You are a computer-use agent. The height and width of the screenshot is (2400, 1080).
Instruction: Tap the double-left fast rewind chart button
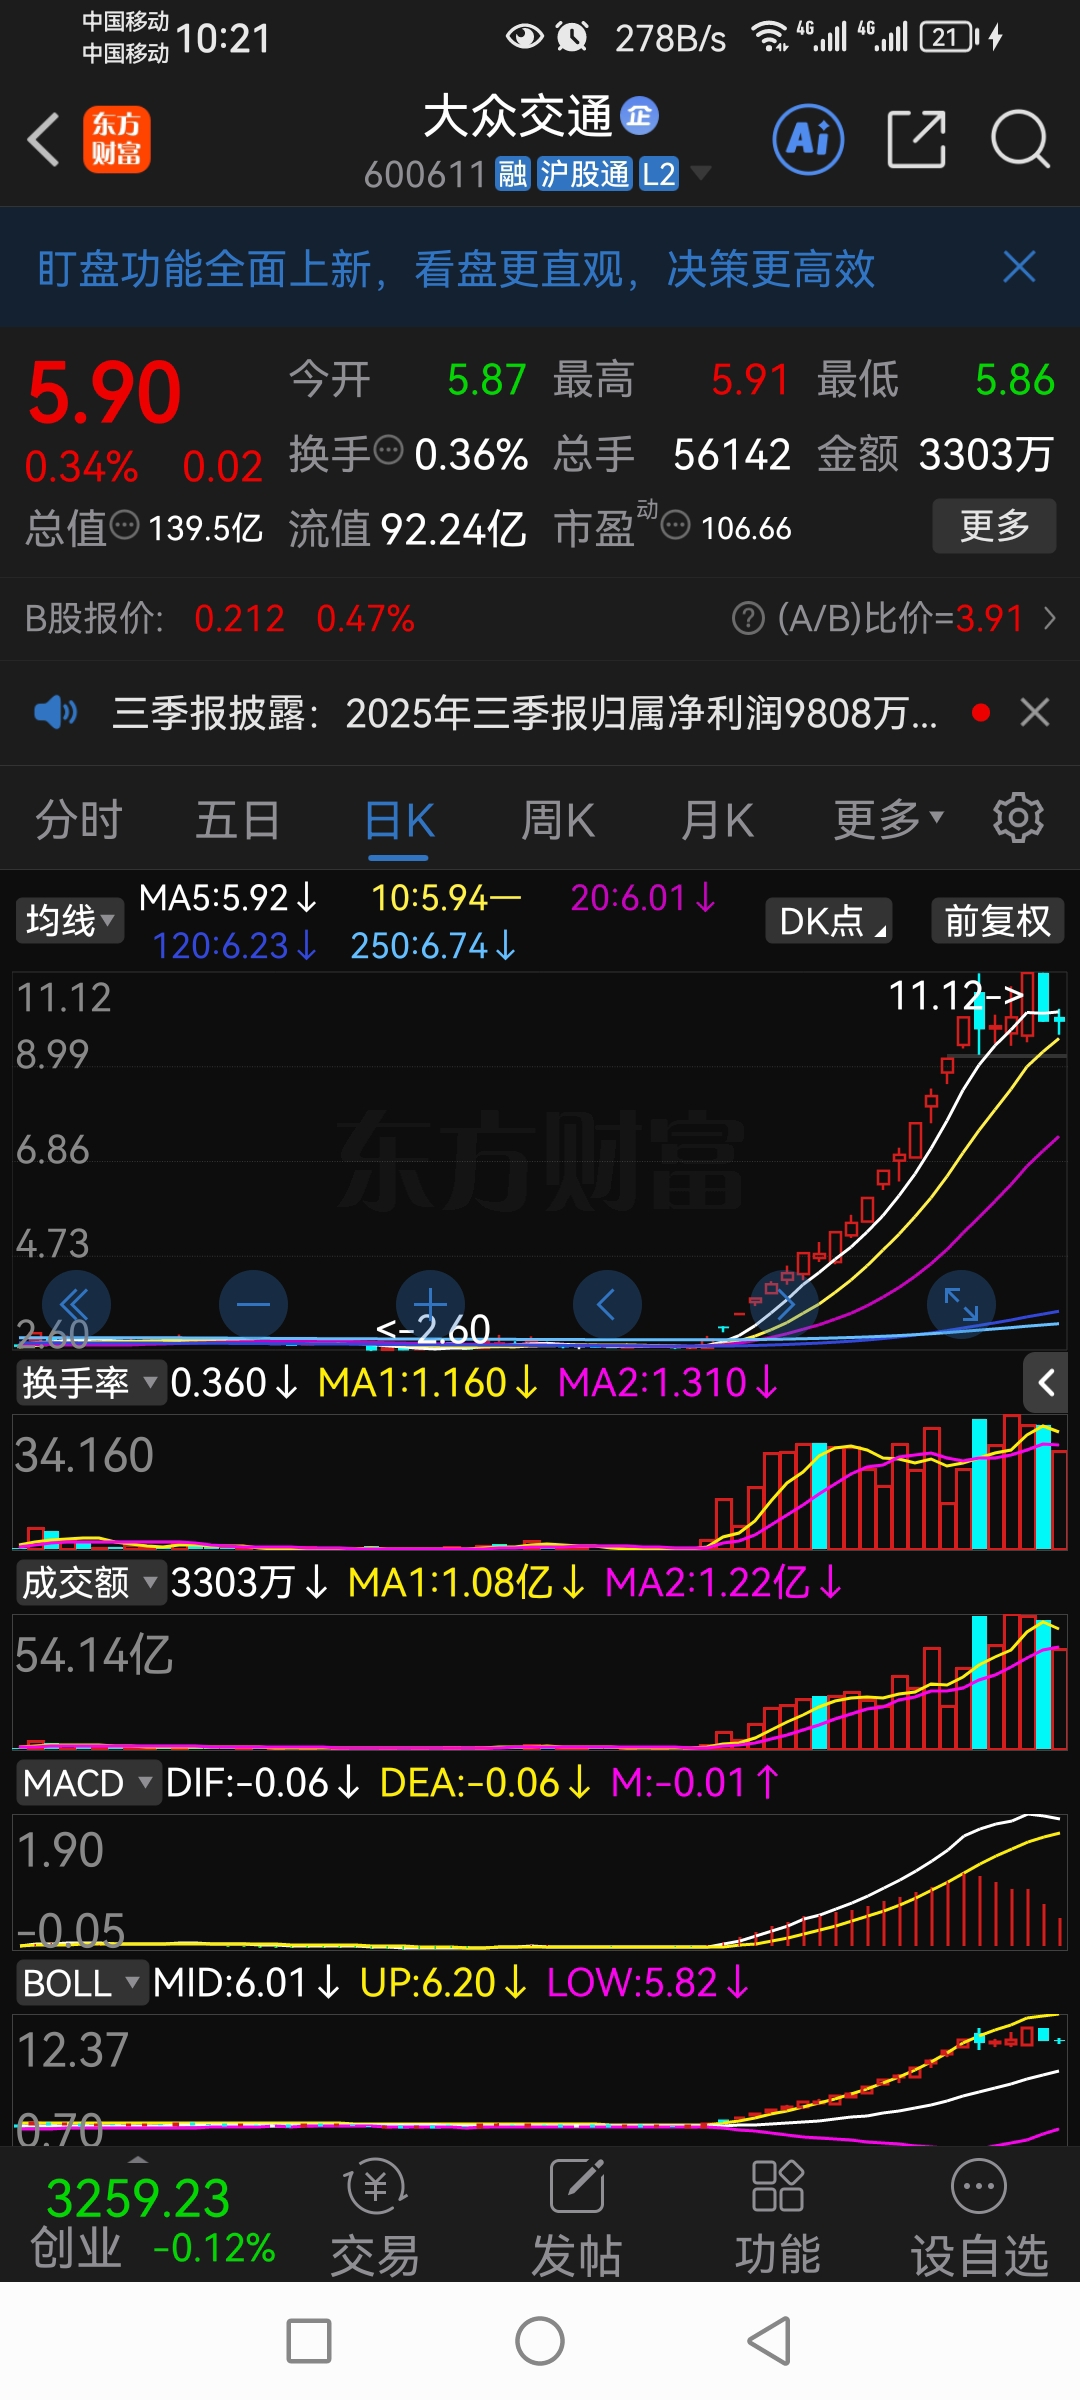[x=76, y=1304]
